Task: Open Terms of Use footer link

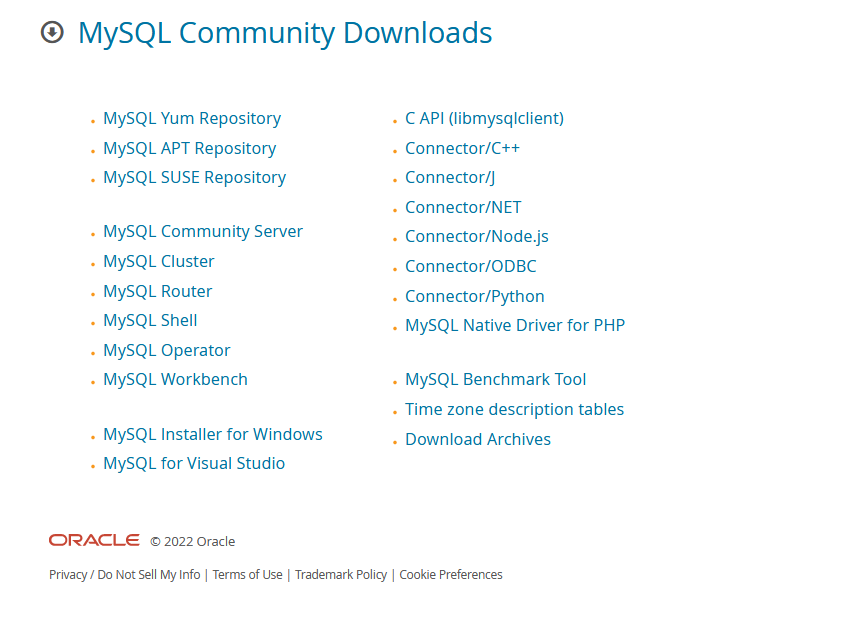Action: click(248, 574)
